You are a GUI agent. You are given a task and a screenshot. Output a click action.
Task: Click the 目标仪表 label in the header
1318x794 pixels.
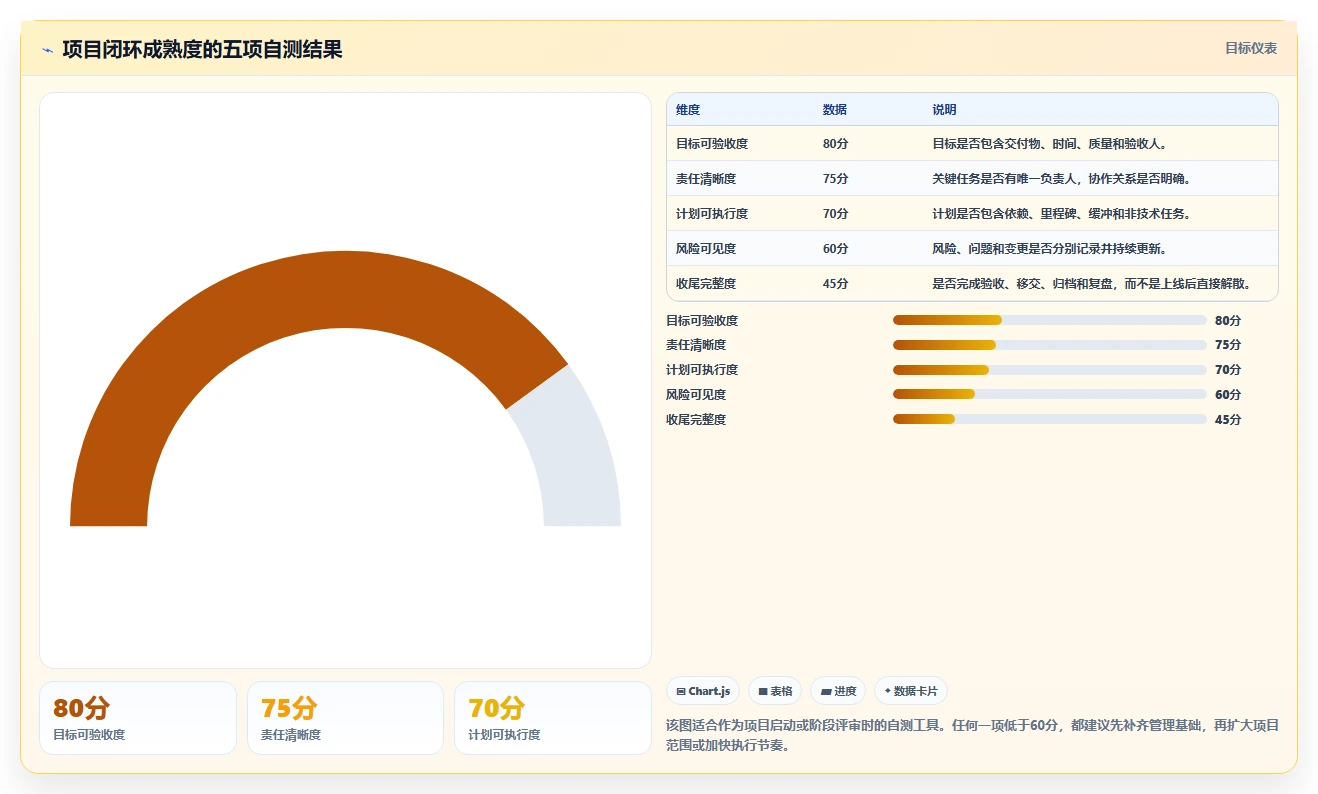[x=1251, y=48]
